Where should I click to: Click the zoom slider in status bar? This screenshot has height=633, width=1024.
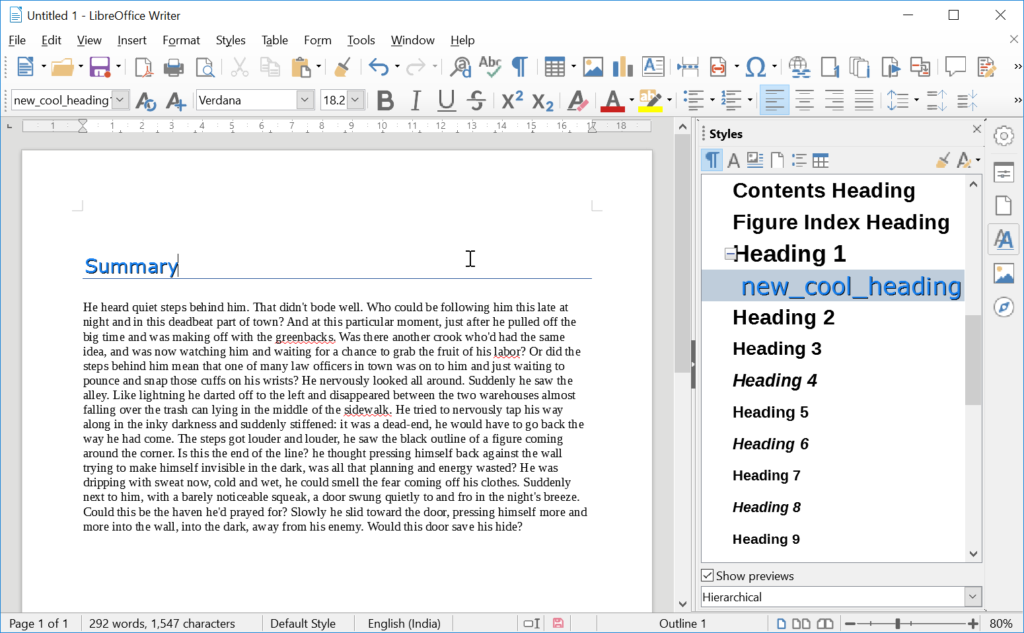897,624
